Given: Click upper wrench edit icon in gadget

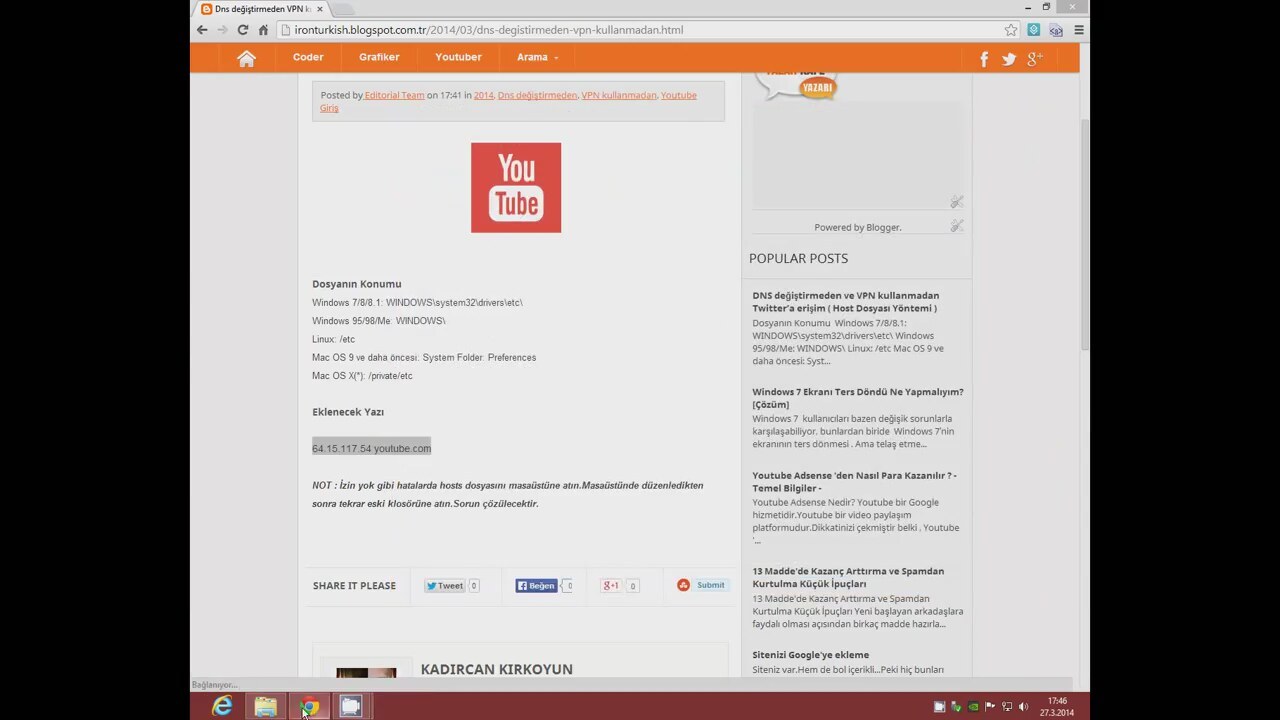Looking at the screenshot, I should tap(956, 202).
